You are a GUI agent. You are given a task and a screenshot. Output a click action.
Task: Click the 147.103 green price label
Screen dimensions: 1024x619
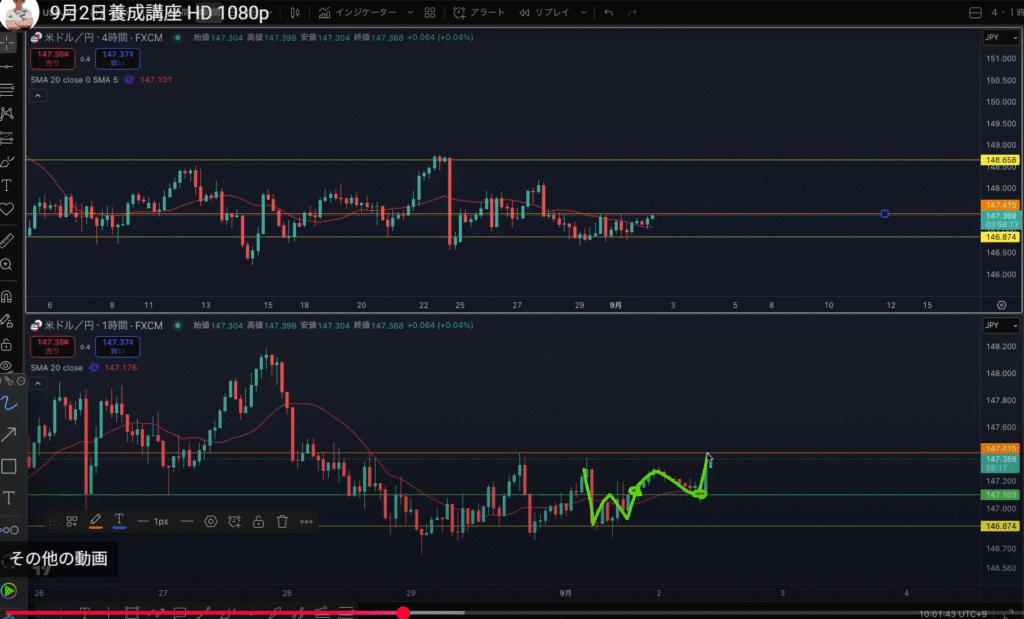(x=1000, y=495)
